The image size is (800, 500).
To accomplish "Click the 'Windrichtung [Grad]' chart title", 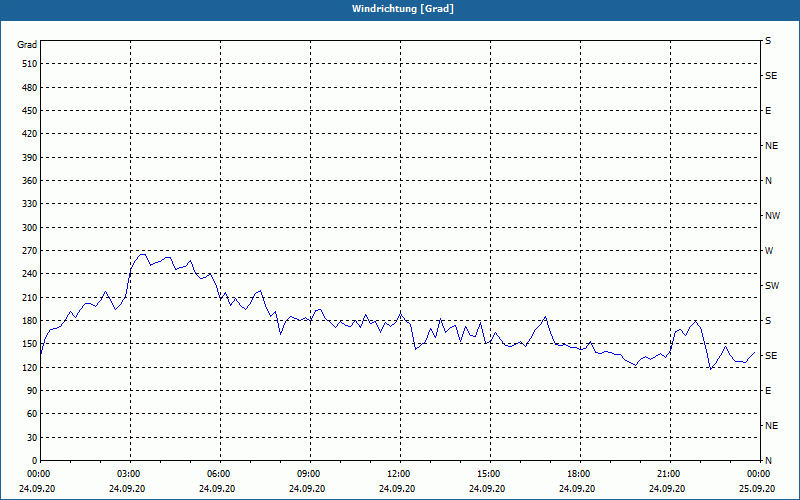I will pos(403,9).
